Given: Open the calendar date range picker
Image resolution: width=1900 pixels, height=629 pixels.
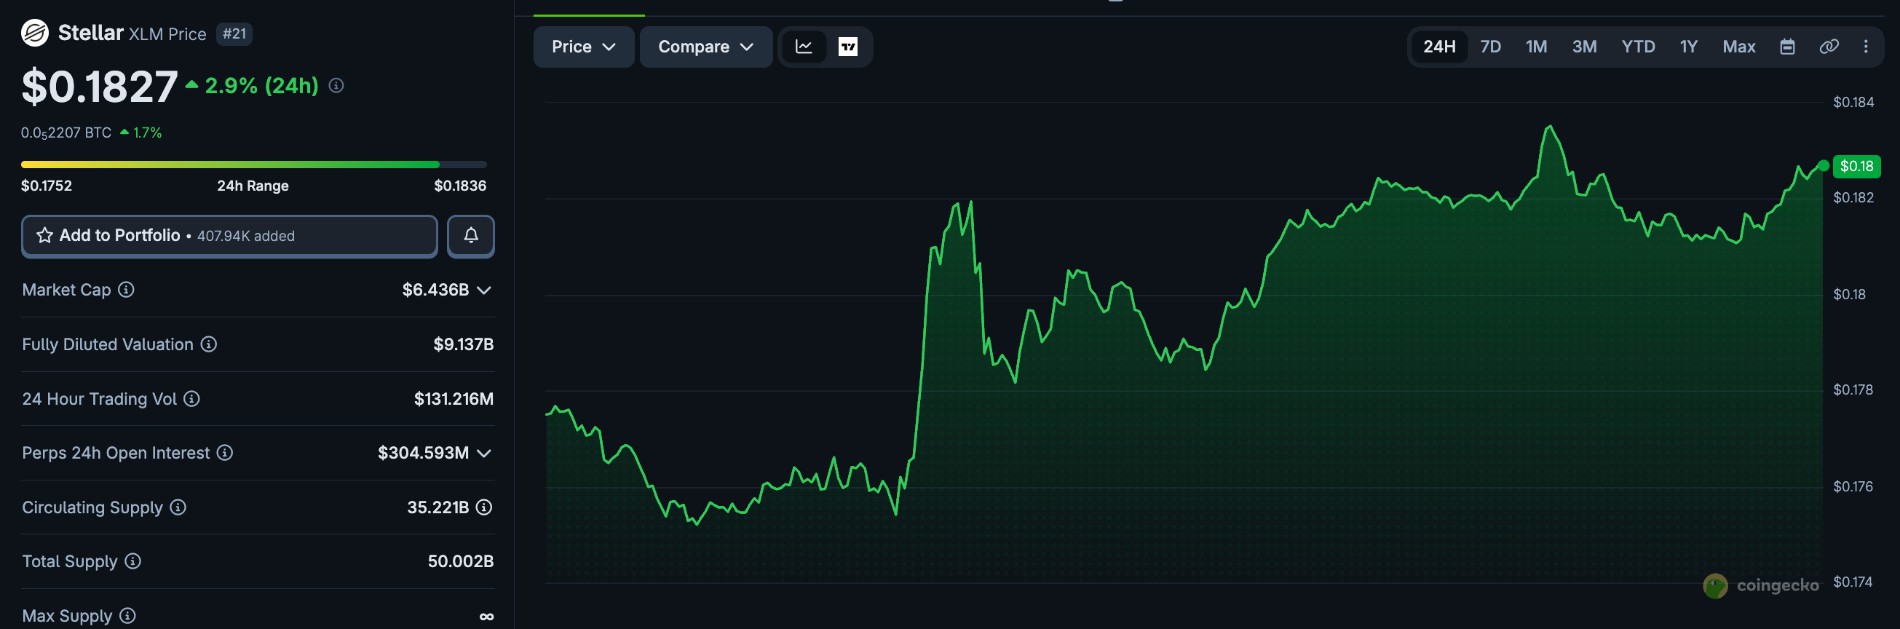Looking at the screenshot, I should [1788, 47].
